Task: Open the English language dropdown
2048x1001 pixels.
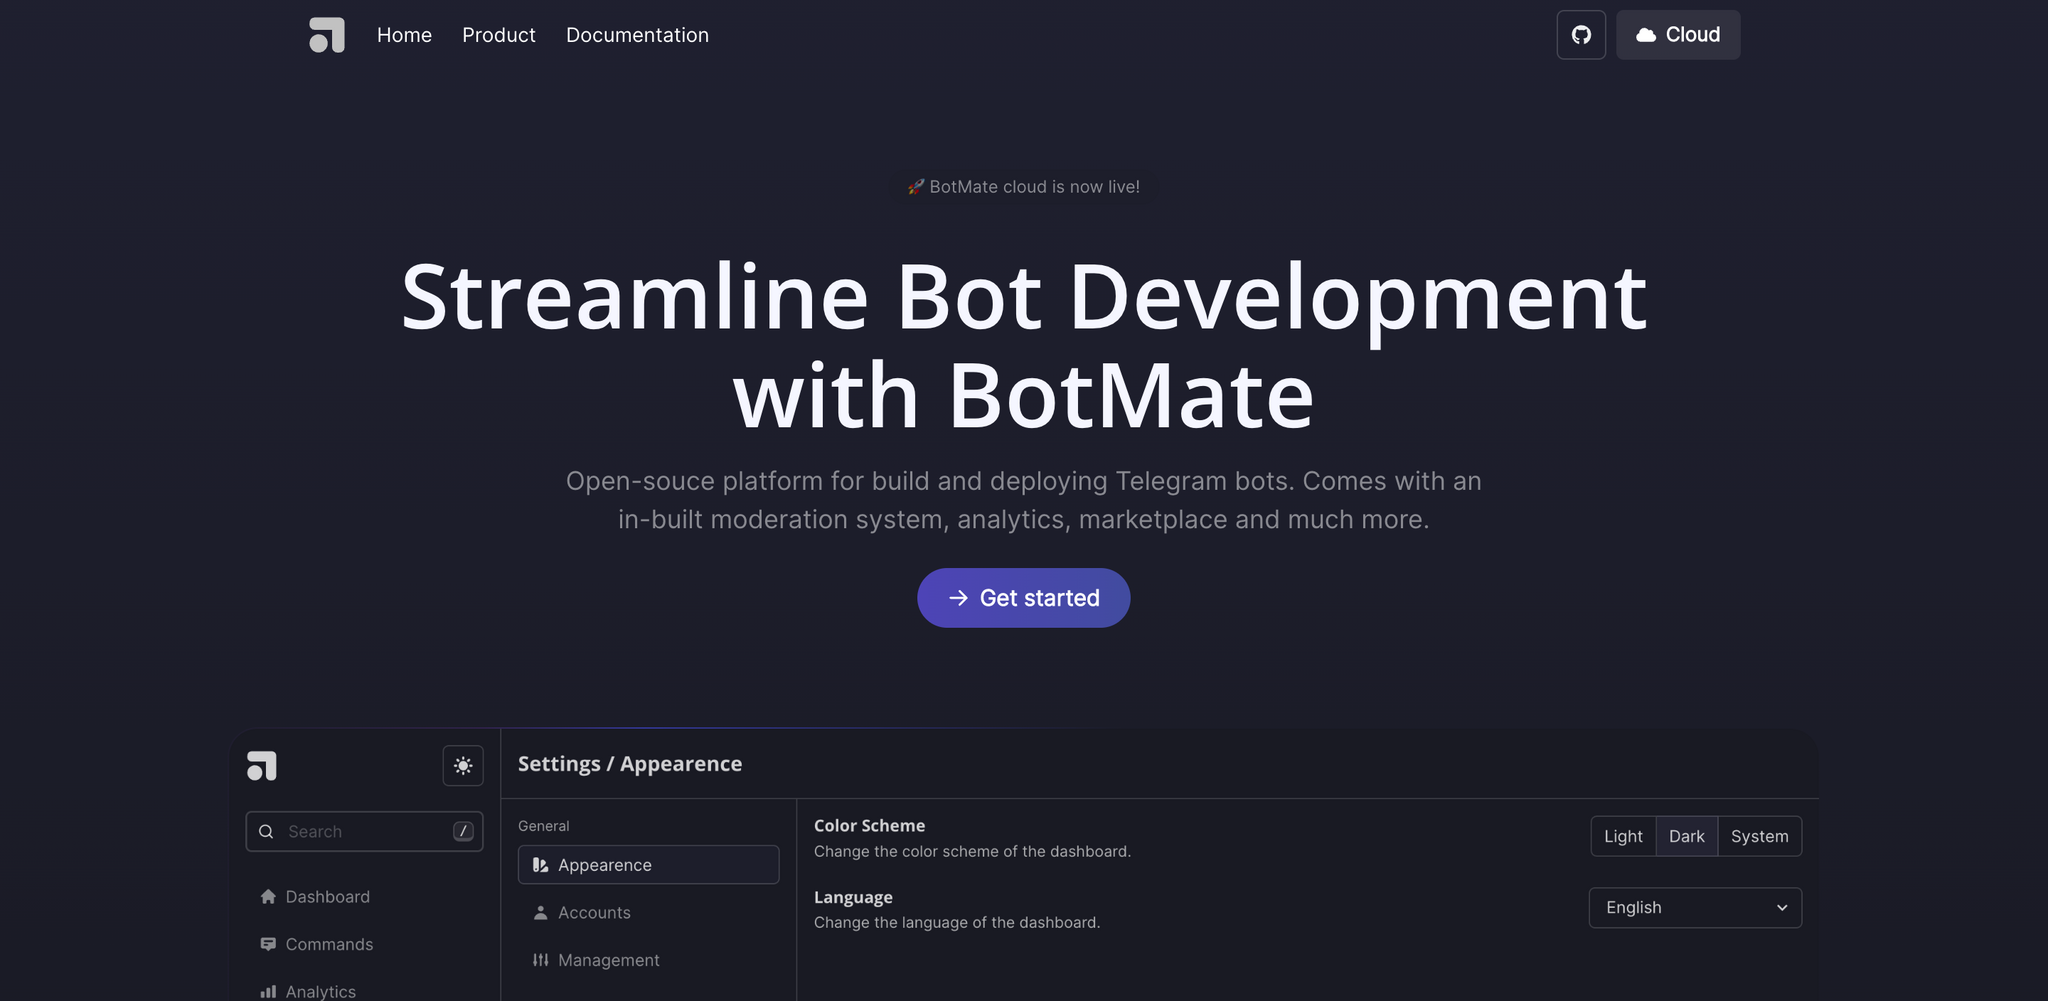Action: [1694, 907]
